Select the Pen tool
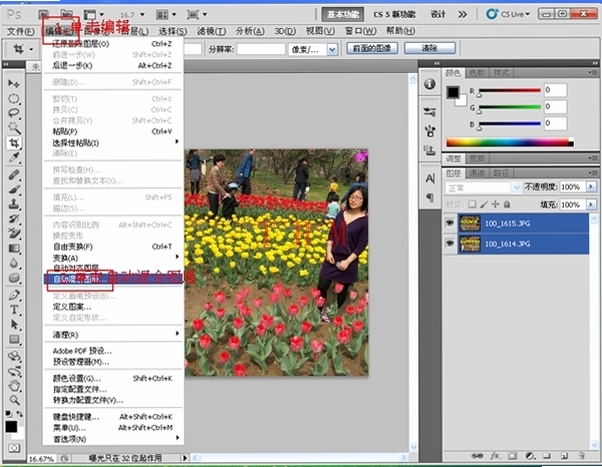 pos(14,295)
